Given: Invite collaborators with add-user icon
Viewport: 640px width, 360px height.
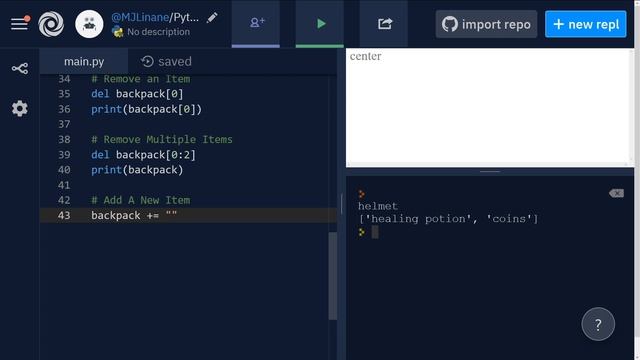Looking at the screenshot, I should [x=256, y=23].
